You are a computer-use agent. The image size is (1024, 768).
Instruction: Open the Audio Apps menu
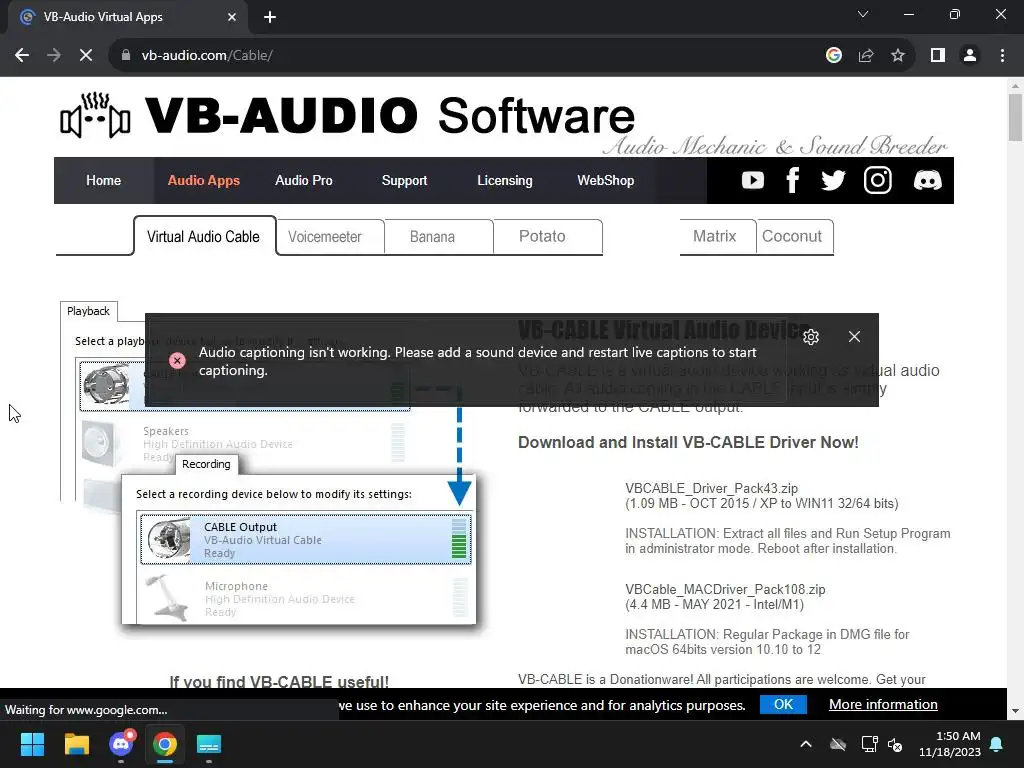pyautogui.click(x=204, y=180)
